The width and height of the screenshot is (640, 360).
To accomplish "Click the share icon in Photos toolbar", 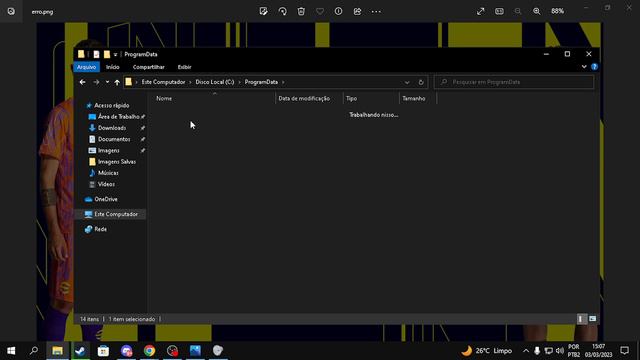I will coord(357,11).
